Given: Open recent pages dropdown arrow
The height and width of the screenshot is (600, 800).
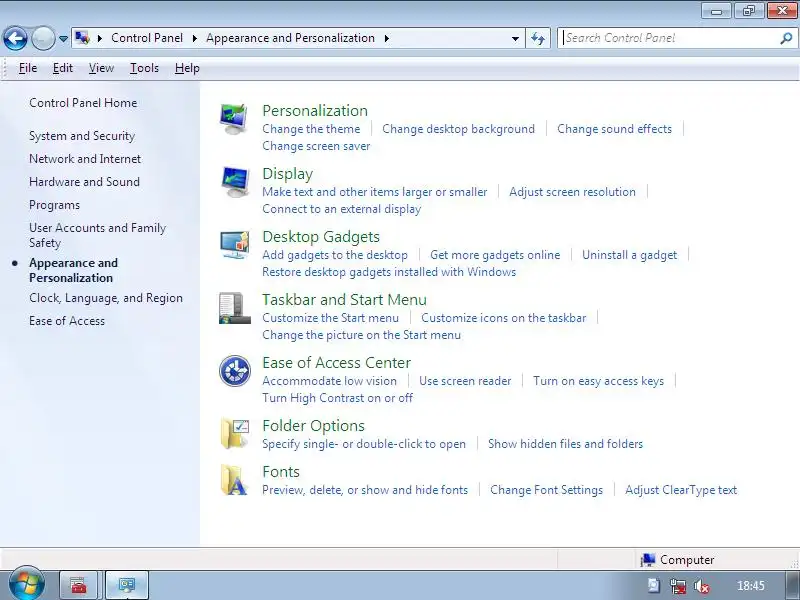Looking at the screenshot, I should click(x=63, y=39).
